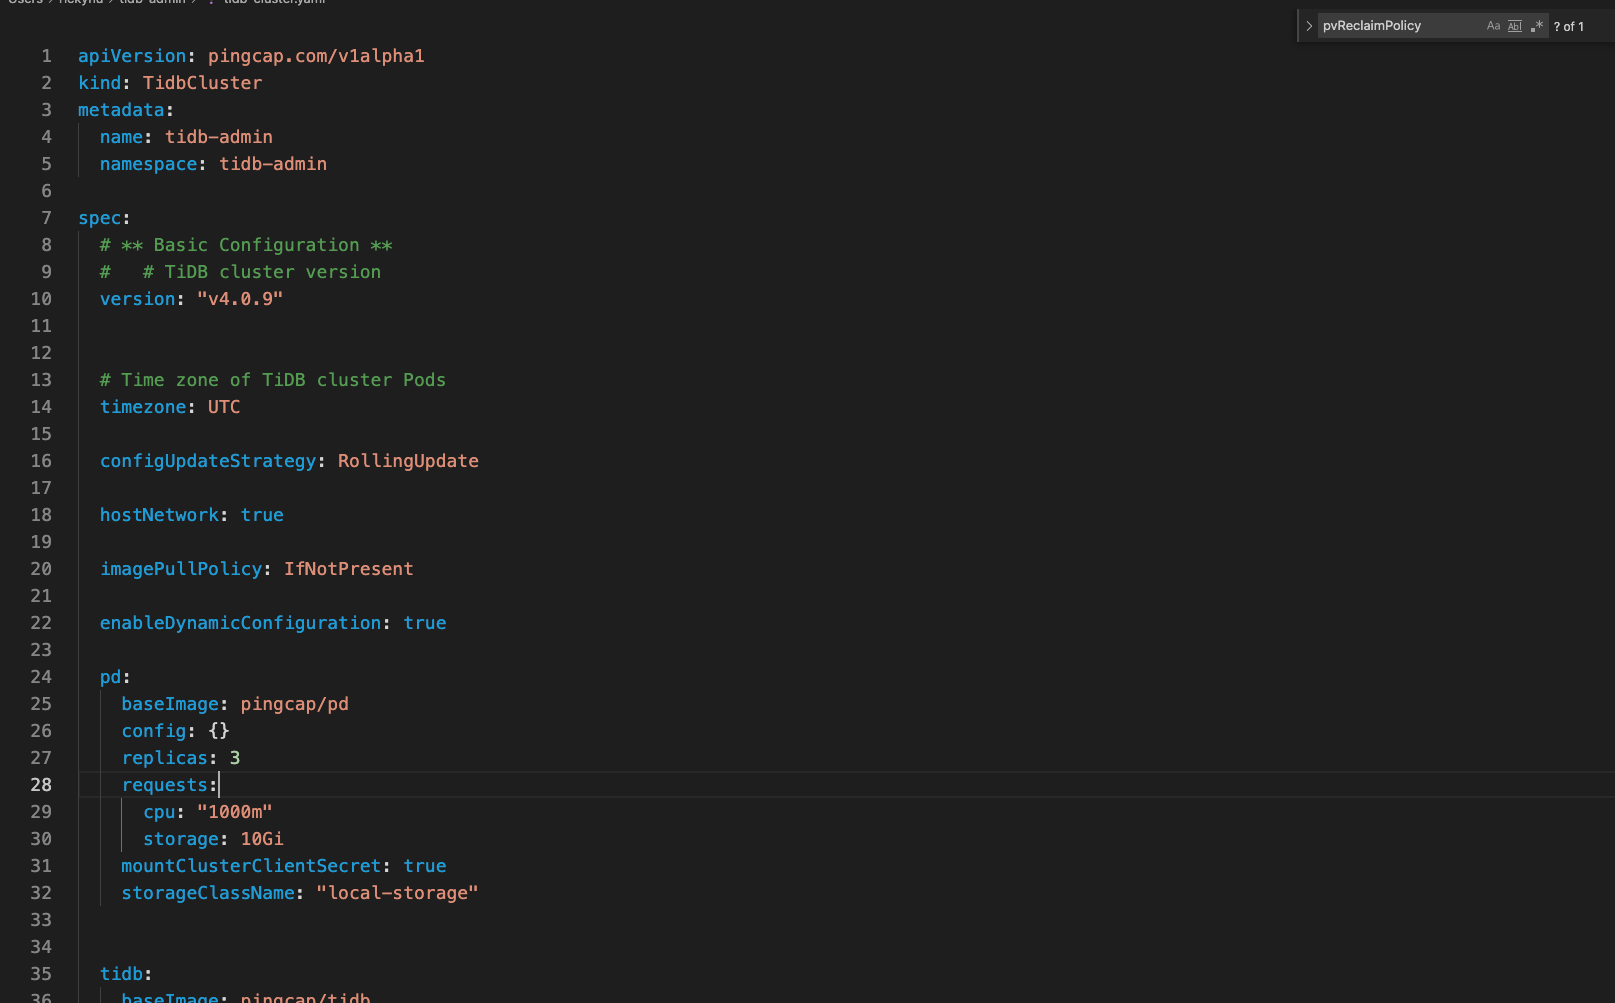Click line number 16 in the gutter
Image resolution: width=1615 pixels, height=1003 pixels.
(41, 461)
